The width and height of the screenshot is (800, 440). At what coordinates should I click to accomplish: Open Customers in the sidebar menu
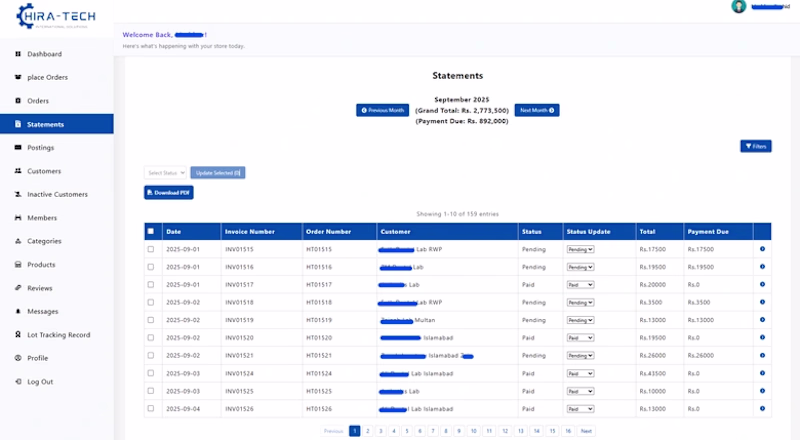click(x=44, y=171)
